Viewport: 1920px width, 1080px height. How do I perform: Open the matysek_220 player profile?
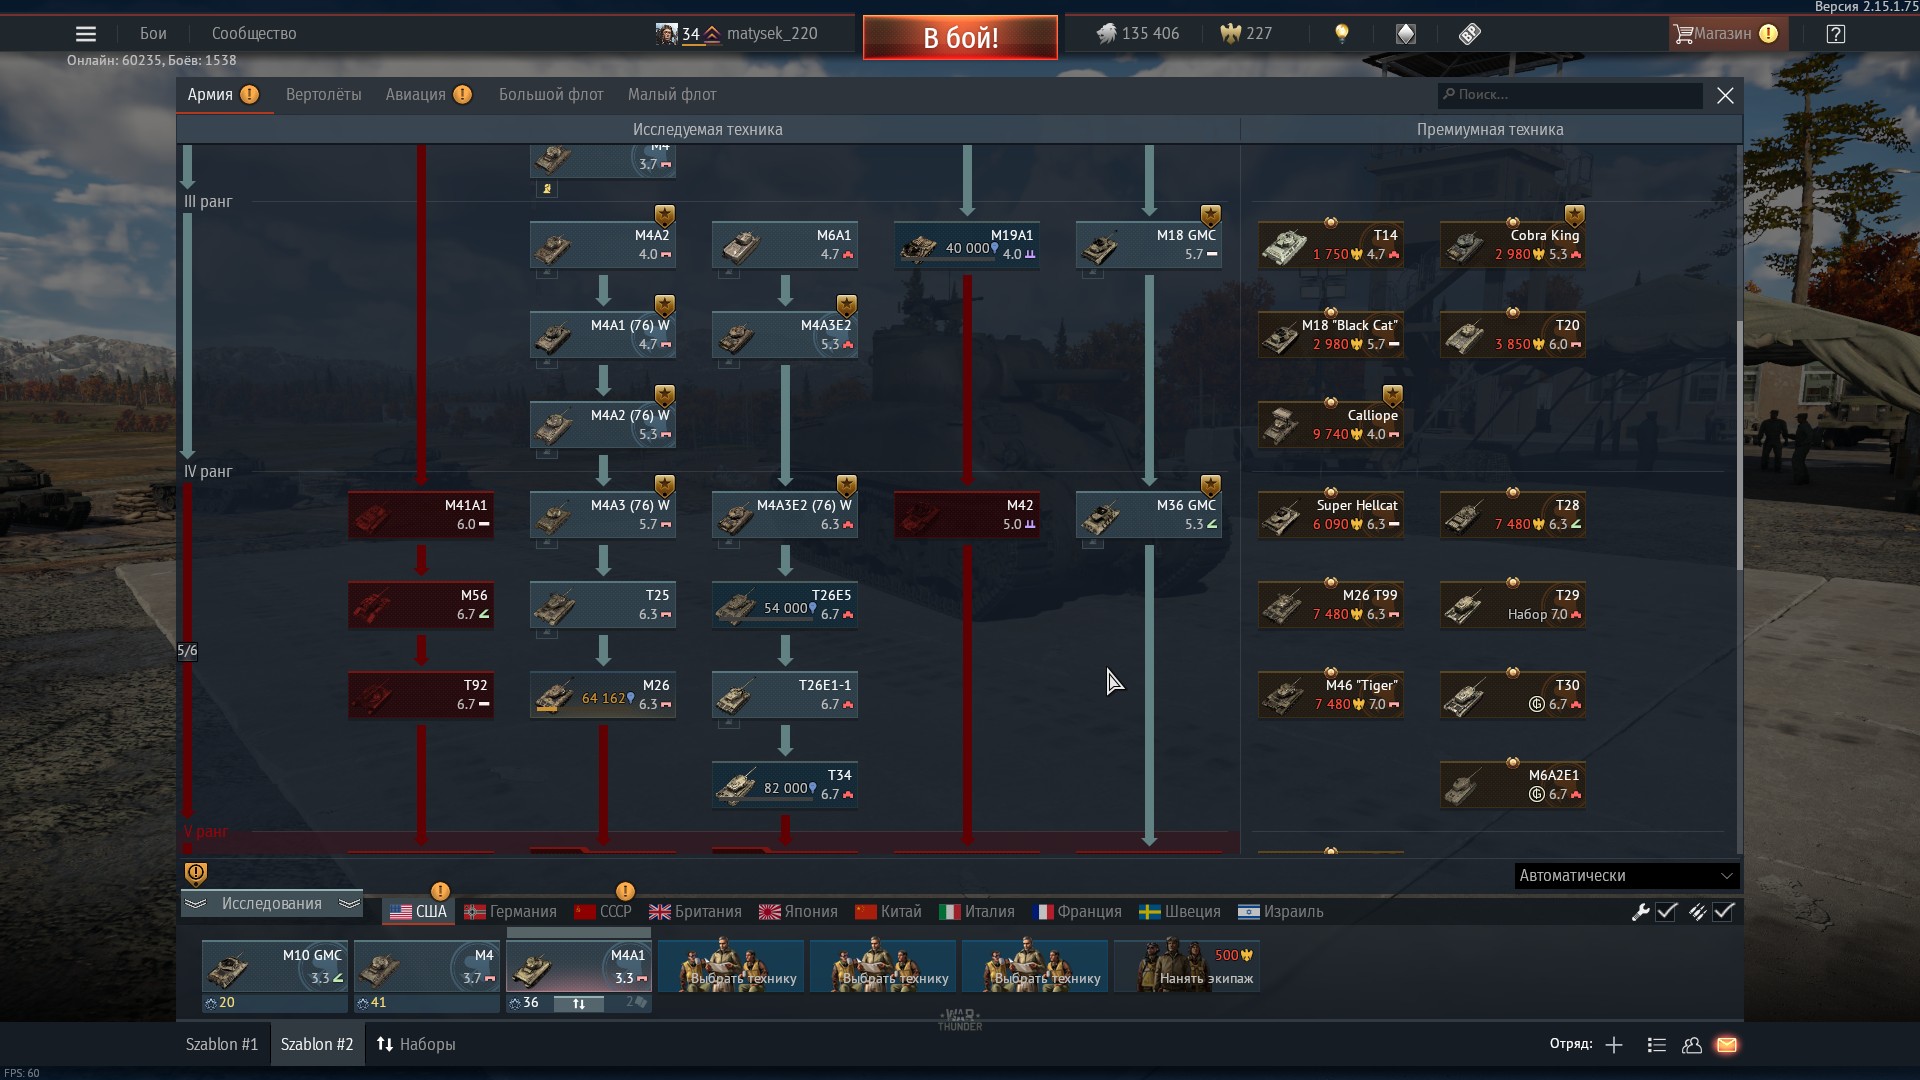772,34
